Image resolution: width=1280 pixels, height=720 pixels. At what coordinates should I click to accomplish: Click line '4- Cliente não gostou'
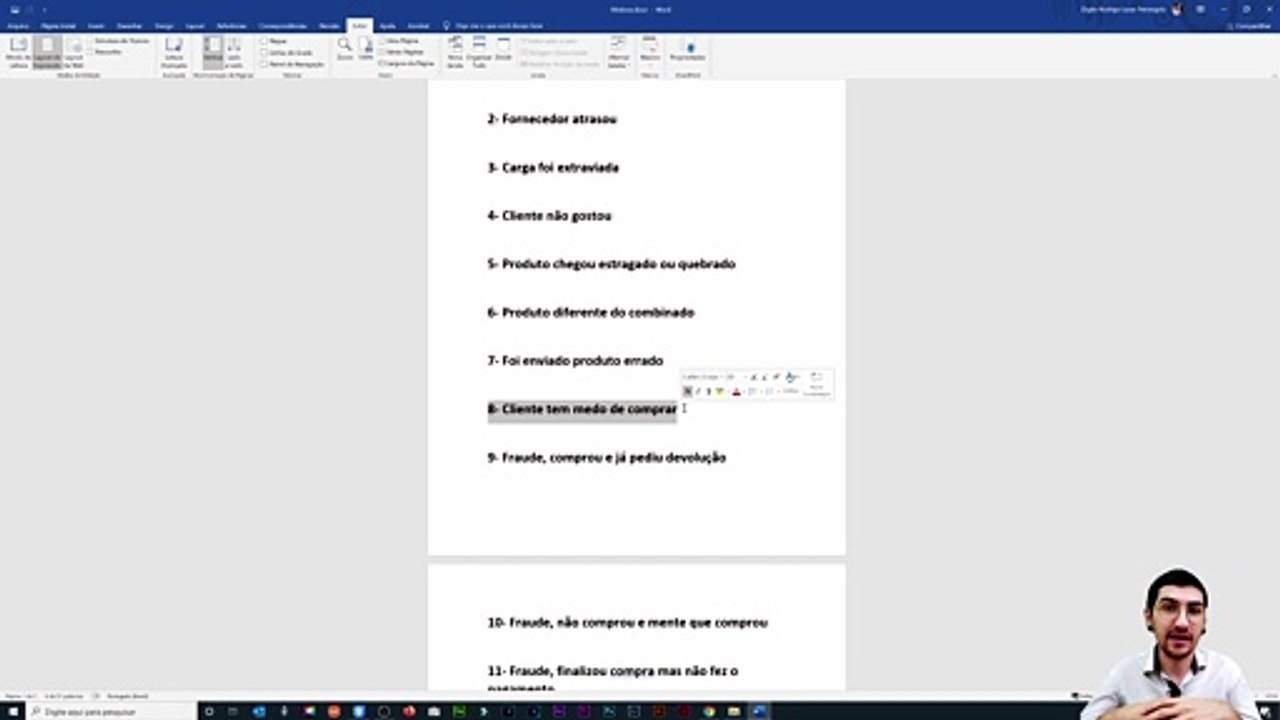(x=549, y=216)
